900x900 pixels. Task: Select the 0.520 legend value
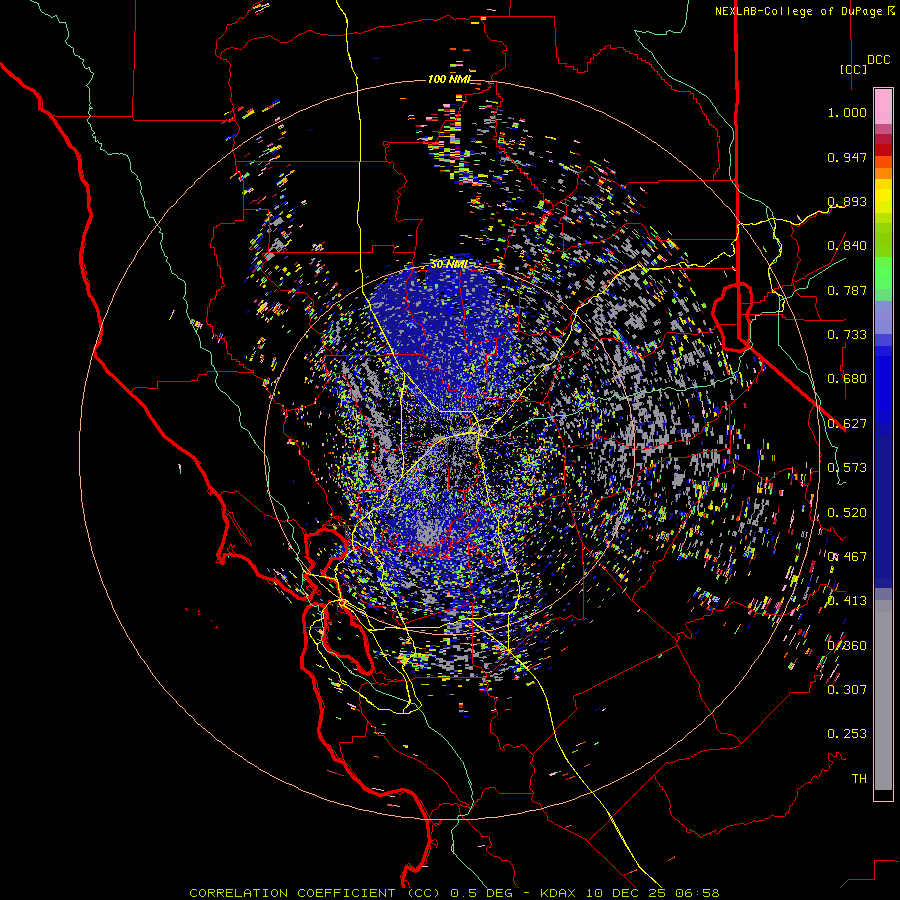tap(847, 513)
